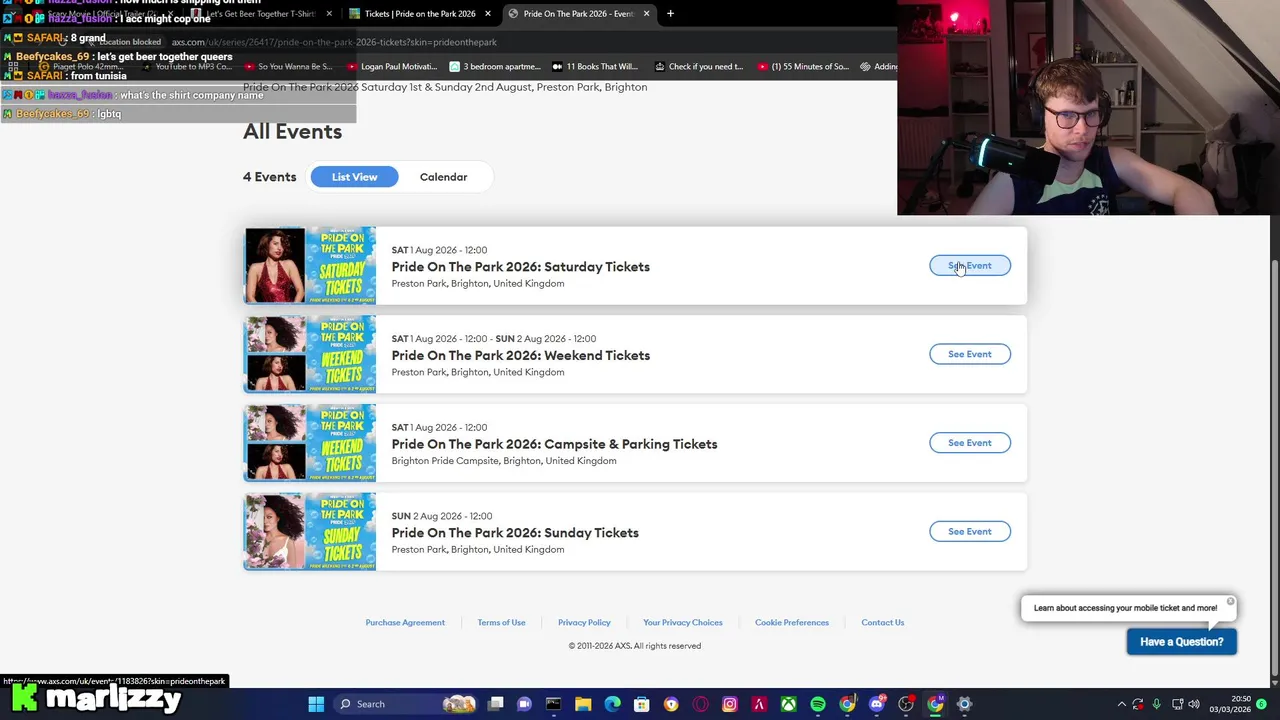Image resolution: width=1280 pixels, height=720 pixels.
Task: Open Instagram from the taskbar
Action: (x=730, y=704)
